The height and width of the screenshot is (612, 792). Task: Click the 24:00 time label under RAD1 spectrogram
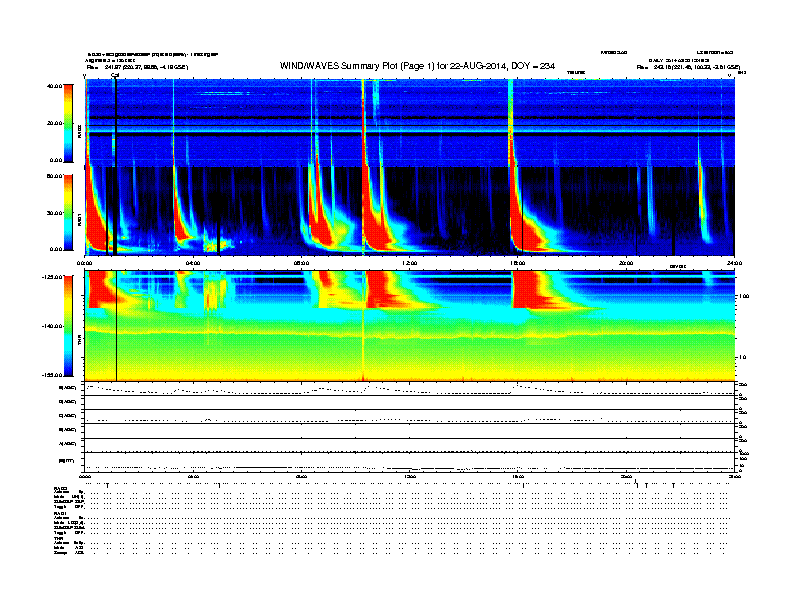(x=734, y=263)
